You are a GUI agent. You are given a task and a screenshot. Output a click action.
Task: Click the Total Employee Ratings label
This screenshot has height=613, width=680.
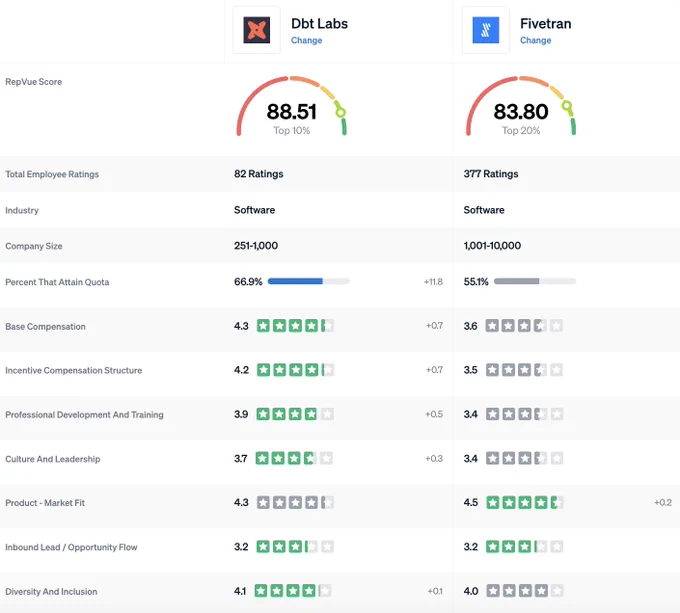coord(52,174)
